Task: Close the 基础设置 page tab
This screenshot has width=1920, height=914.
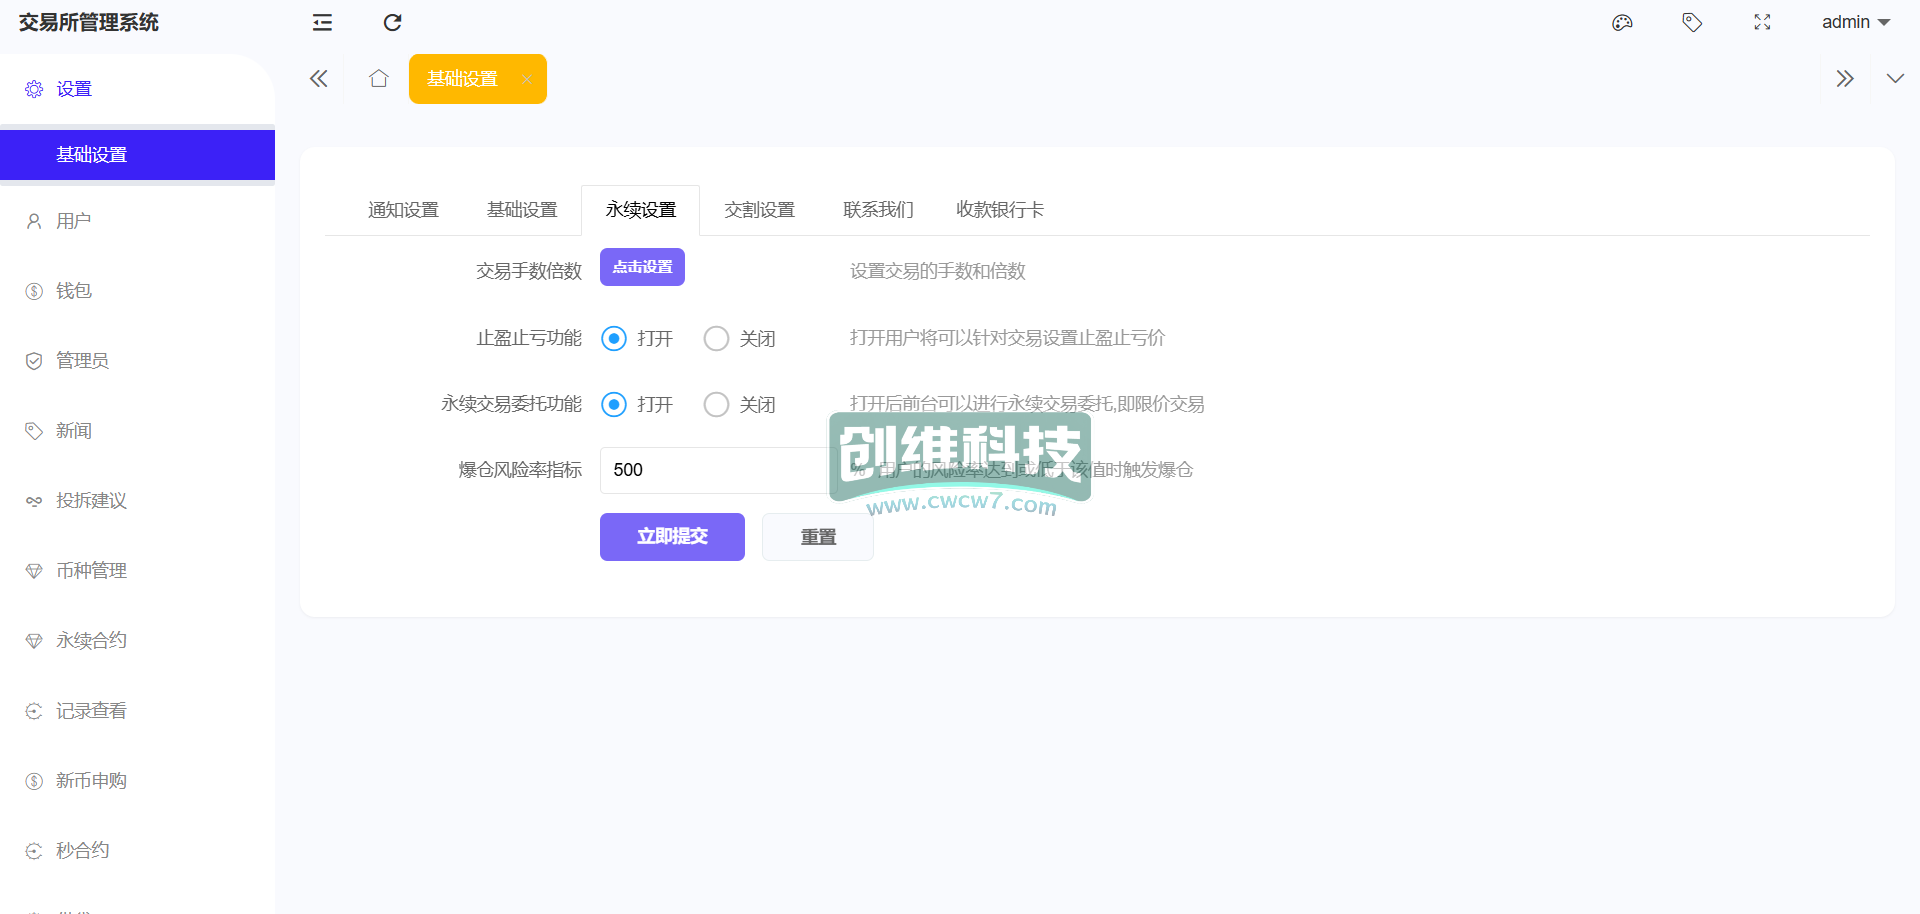Action: pos(526,79)
